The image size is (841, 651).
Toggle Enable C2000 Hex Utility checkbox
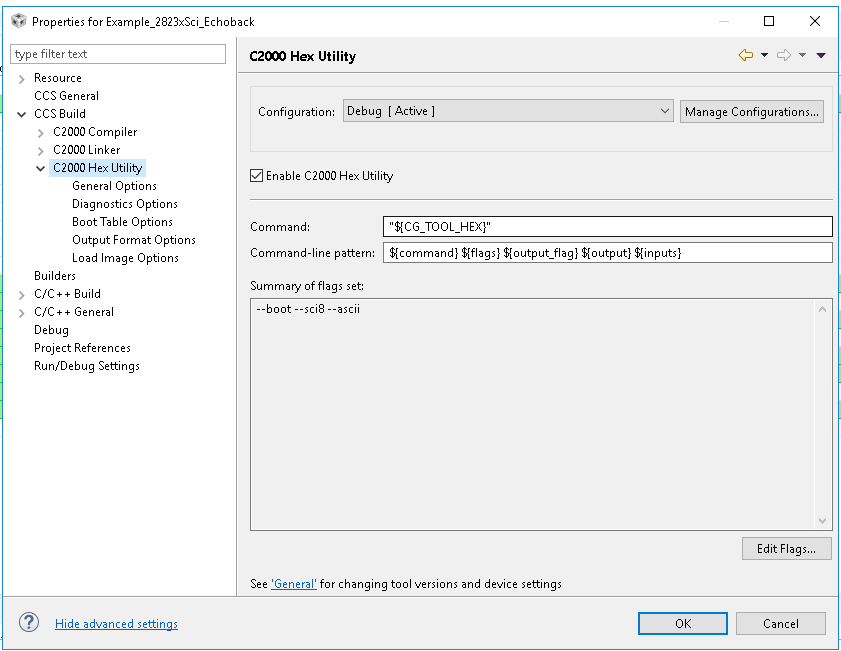(x=256, y=175)
